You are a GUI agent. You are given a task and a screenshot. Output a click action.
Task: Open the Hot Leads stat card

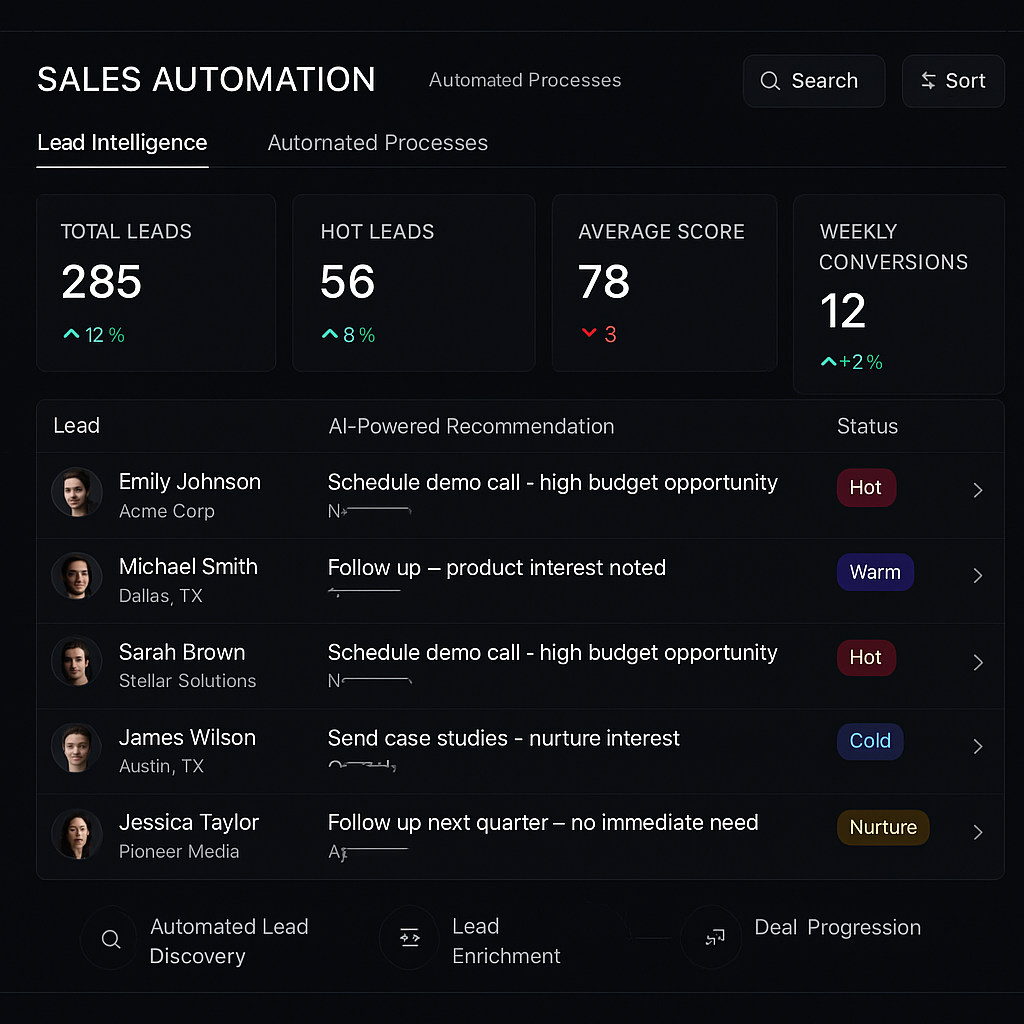click(x=413, y=283)
